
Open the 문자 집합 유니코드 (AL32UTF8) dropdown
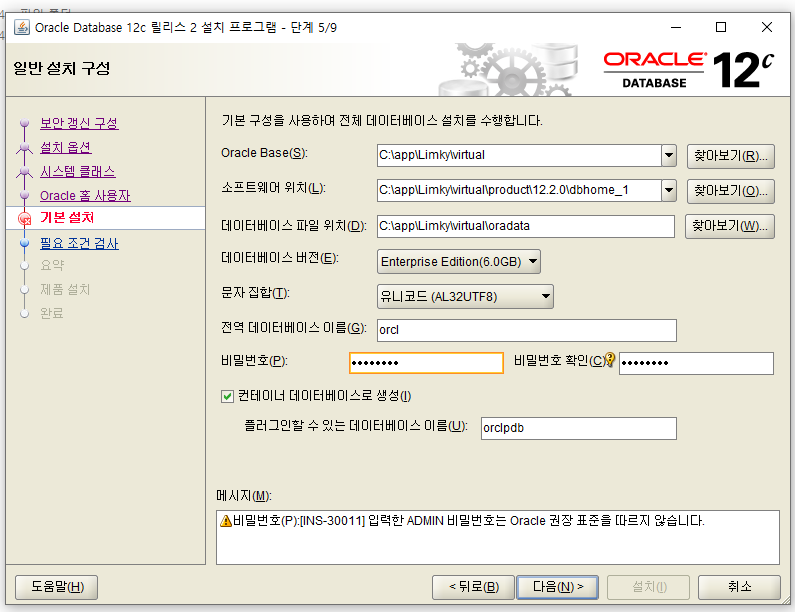(465, 297)
